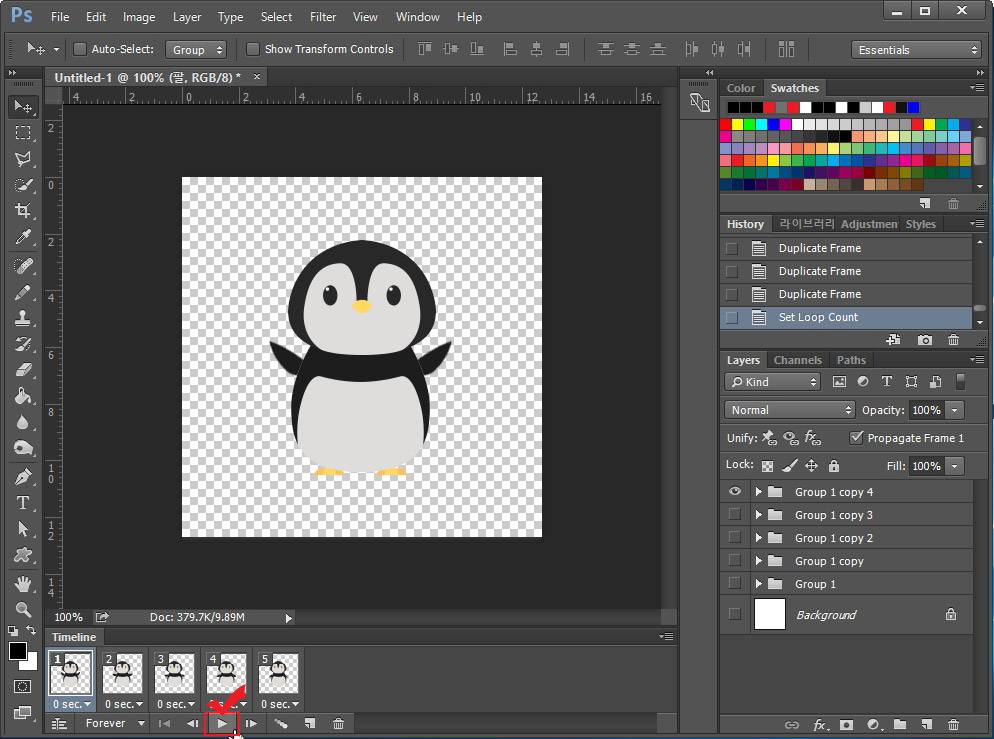Play the frame animation
The image size is (994, 739).
222,723
